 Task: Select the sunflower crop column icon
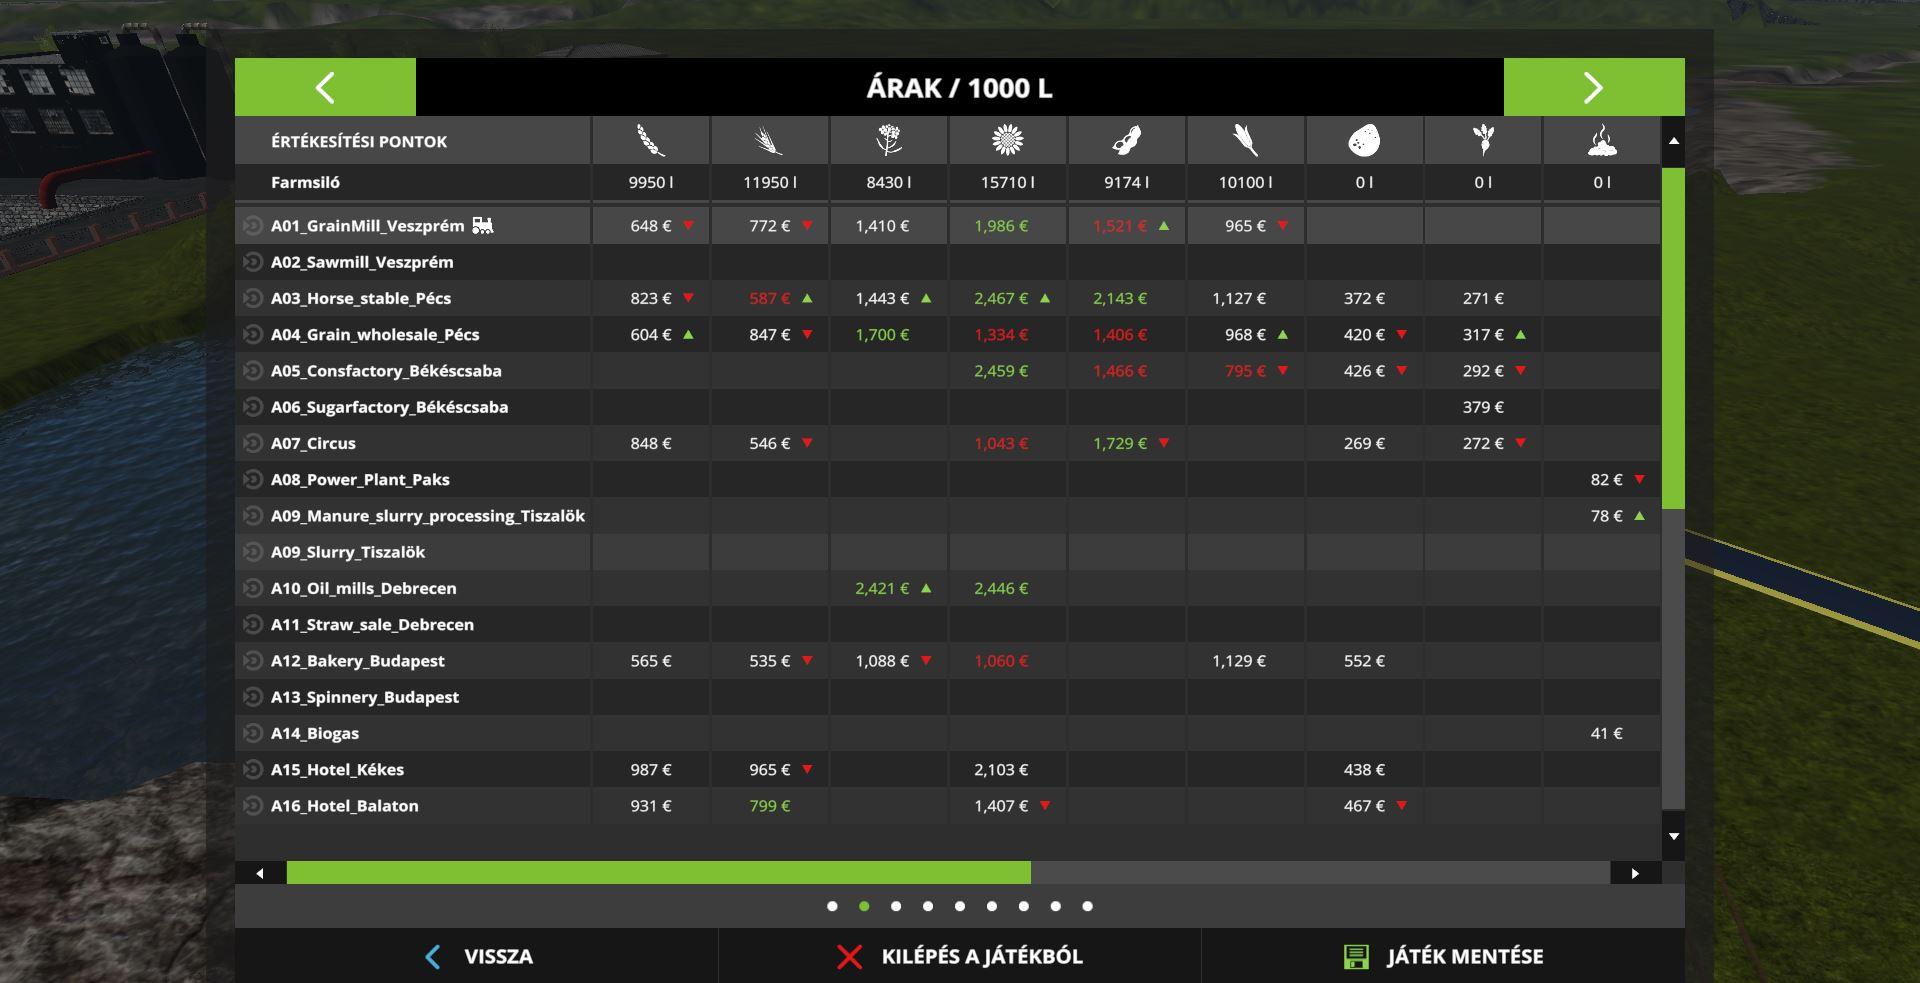pos(1007,141)
